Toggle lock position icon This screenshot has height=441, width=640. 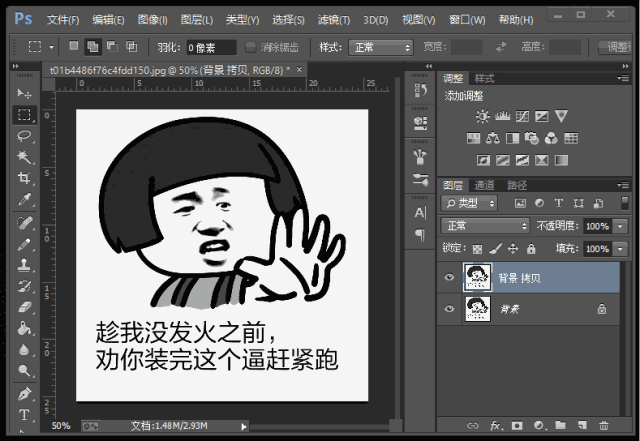pos(513,248)
